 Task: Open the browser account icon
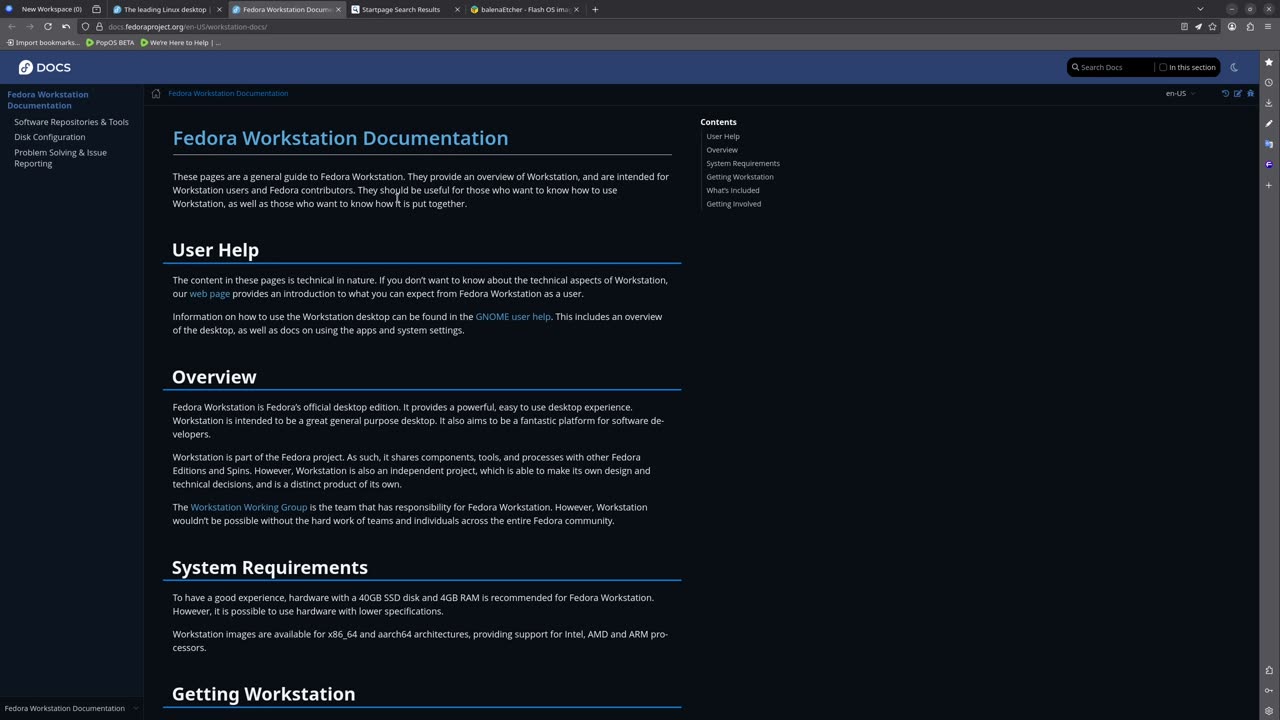click(x=1232, y=26)
